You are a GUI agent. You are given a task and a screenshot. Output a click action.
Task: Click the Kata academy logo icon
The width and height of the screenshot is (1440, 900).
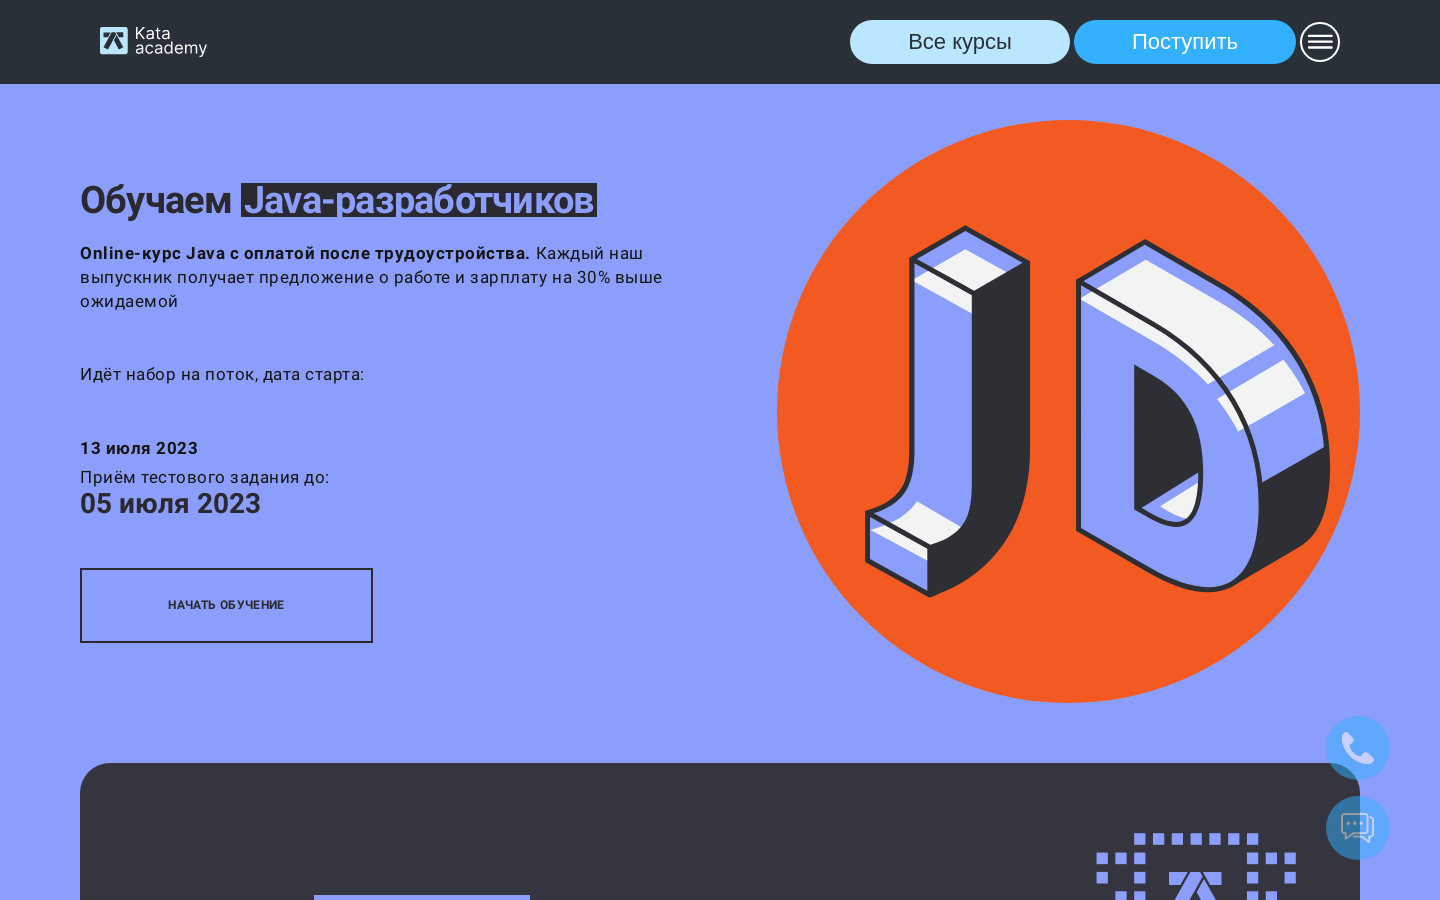tap(114, 41)
